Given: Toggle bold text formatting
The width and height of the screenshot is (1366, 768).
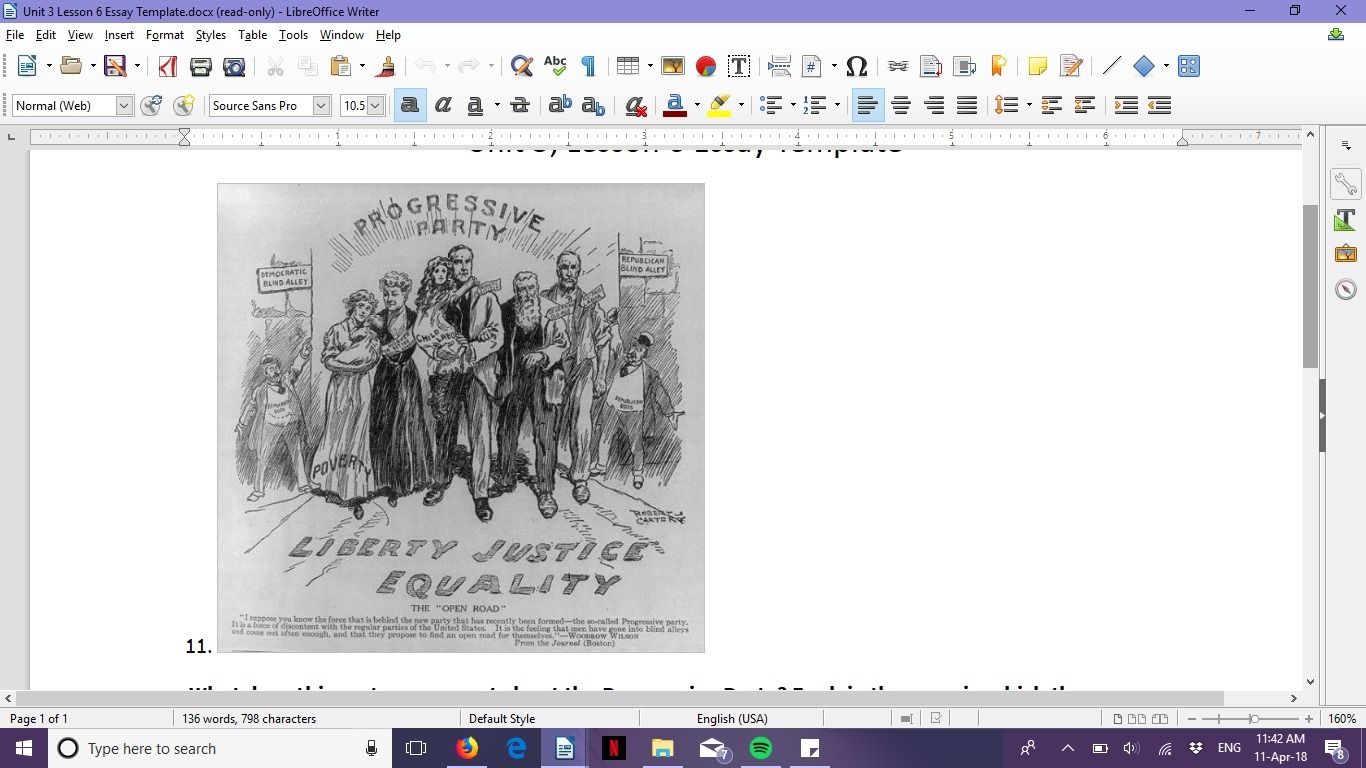Looking at the screenshot, I should [408, 106].
